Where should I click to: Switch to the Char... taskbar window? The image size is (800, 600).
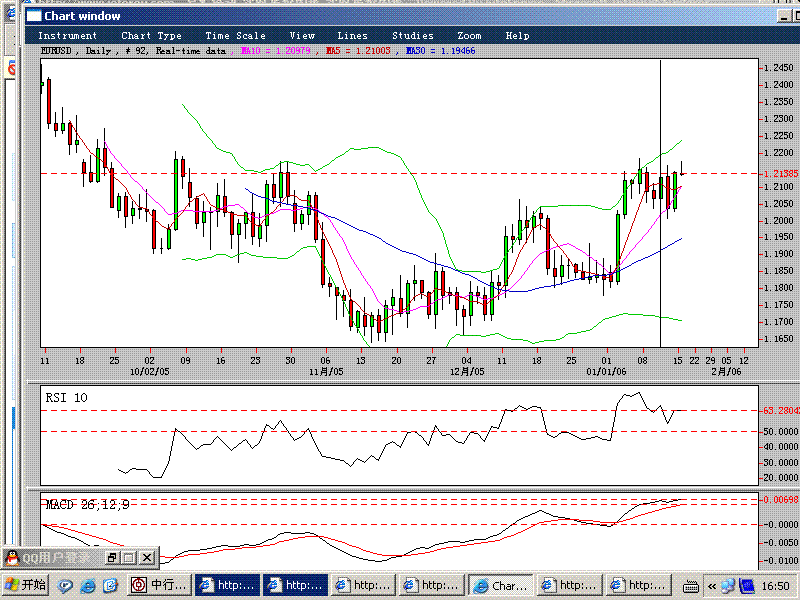click(501, 585)
